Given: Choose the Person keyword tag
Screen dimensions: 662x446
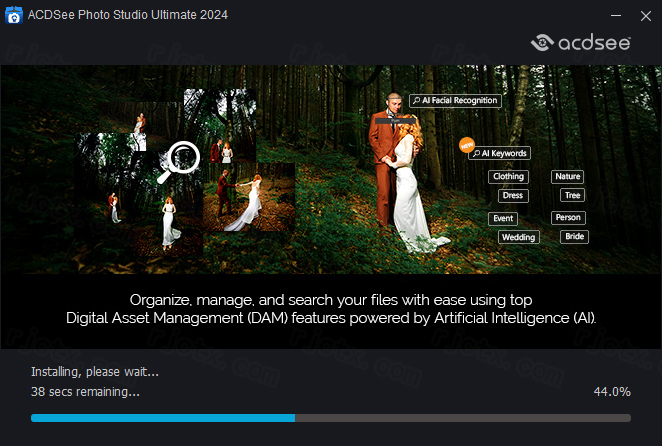Looking at the screenshot, I should coord(567,217).
